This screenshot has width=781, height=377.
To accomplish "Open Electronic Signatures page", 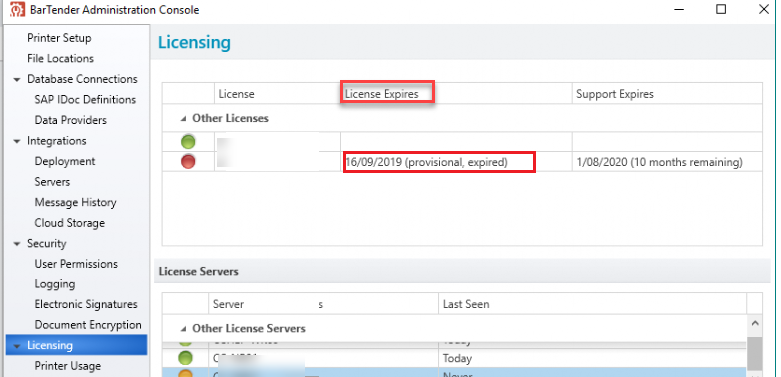I will coord(86,304).
